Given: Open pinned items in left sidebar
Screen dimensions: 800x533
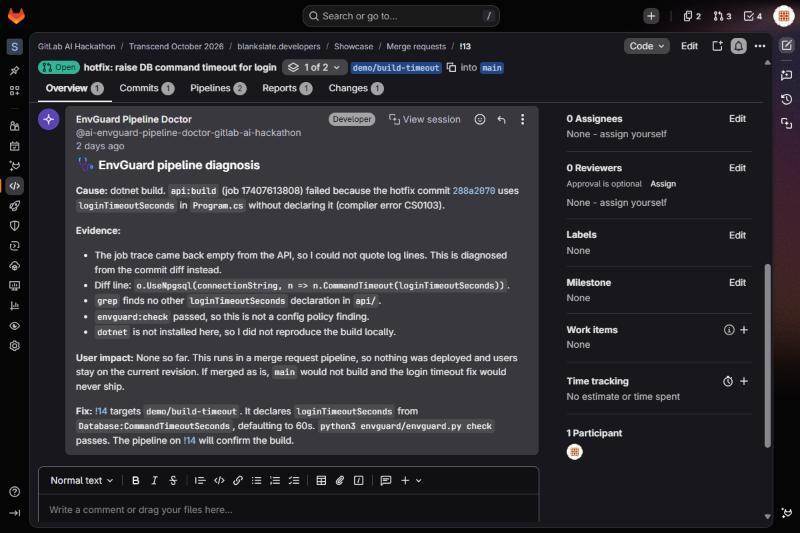Looking at the screenshot, I should click(x=14, y=70).
